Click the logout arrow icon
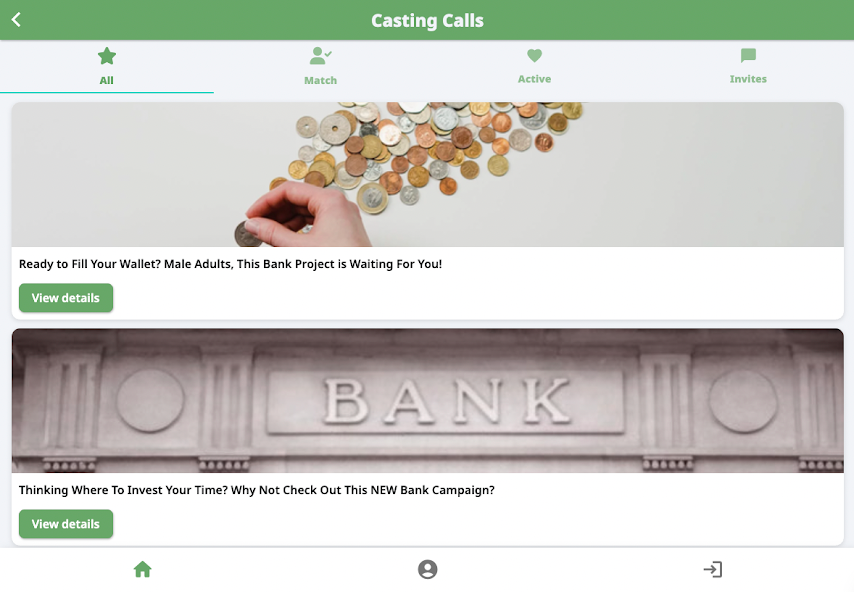Screen dimensions: 854x592 712,569
